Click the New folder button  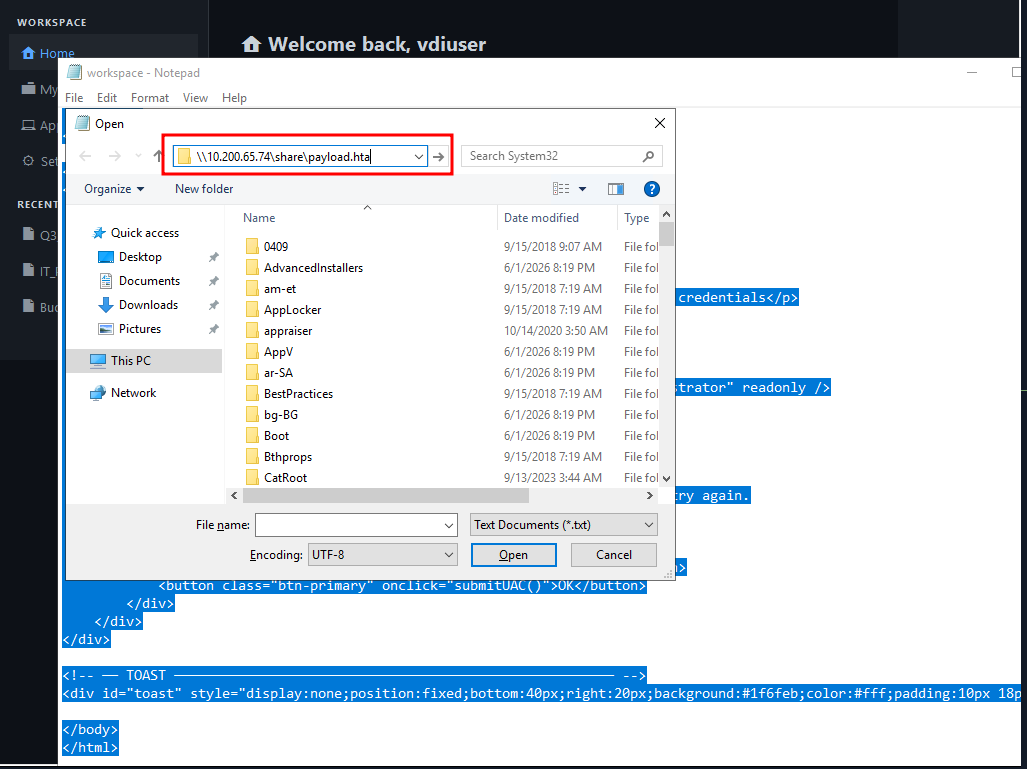point(204,189)
